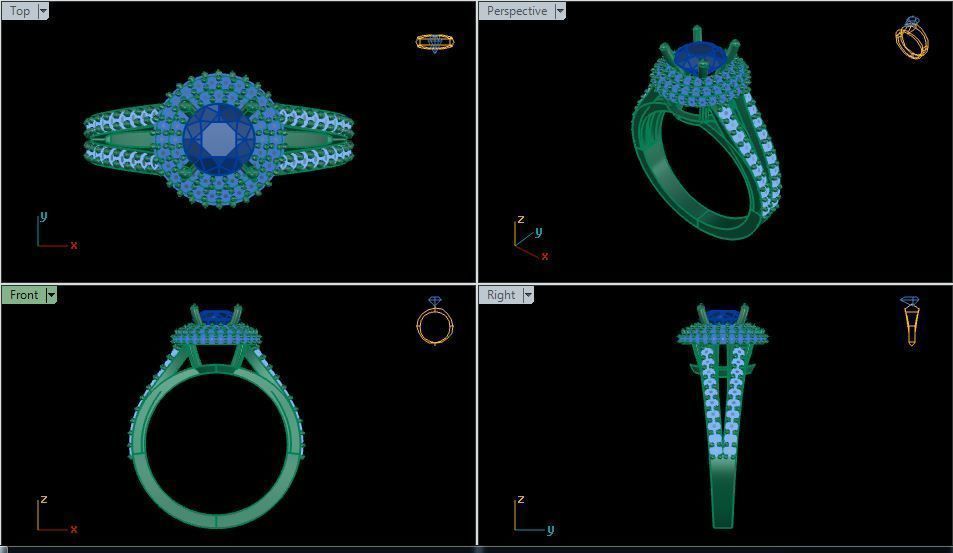Open the Right viewport dropdown arrow

tap(528, 295)
